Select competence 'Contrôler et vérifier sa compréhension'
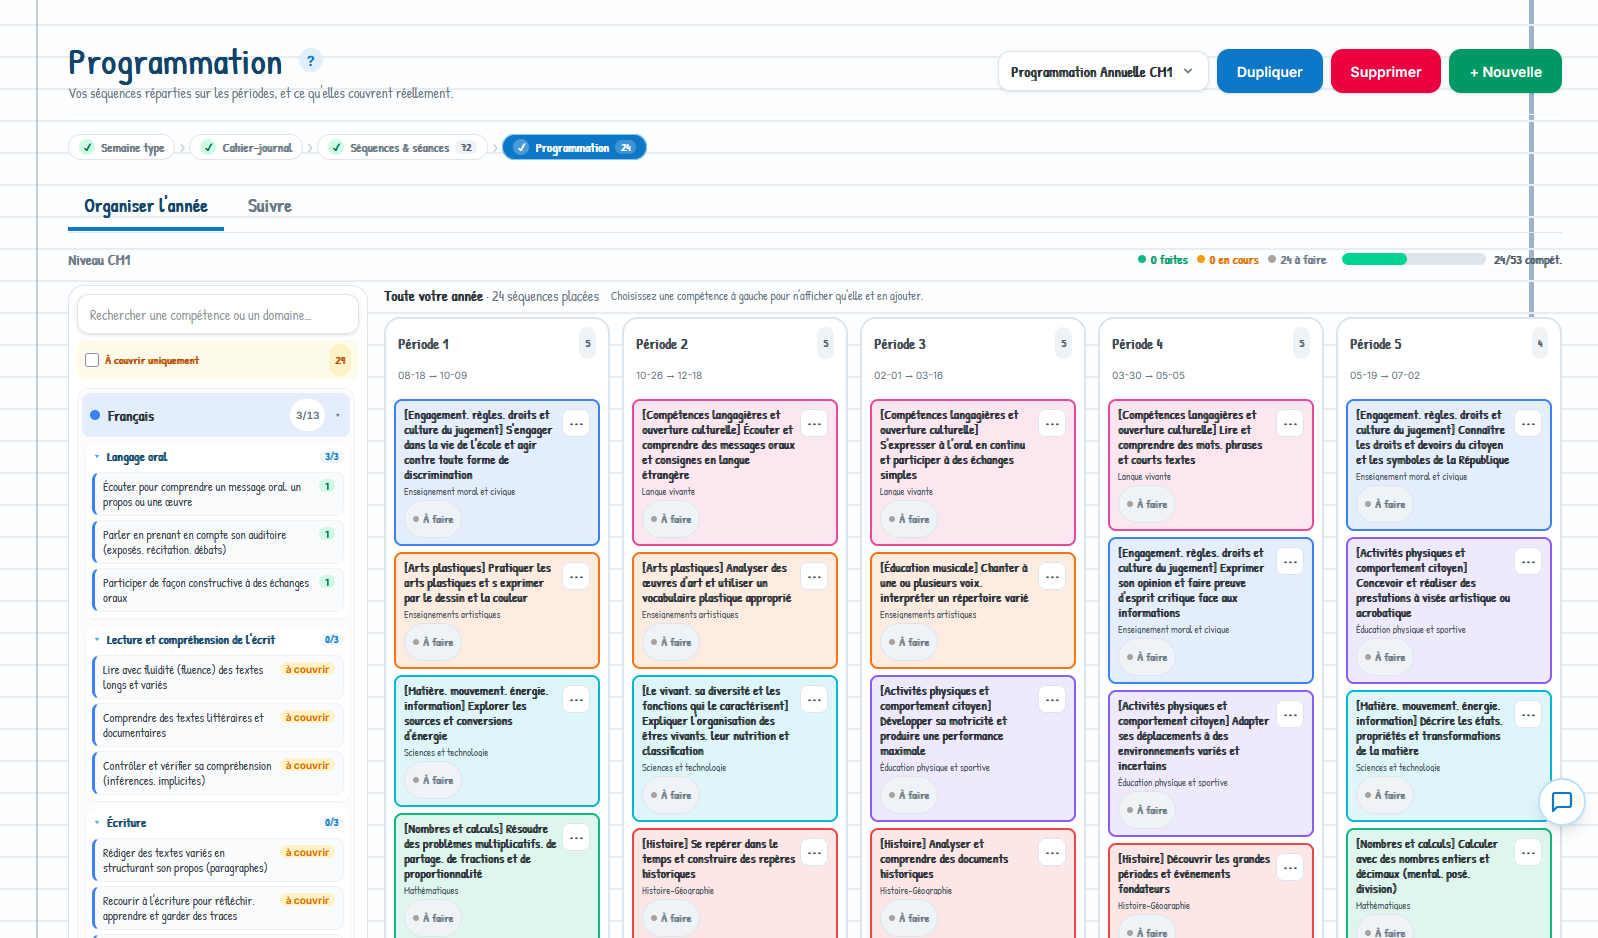 click(217, 774)
